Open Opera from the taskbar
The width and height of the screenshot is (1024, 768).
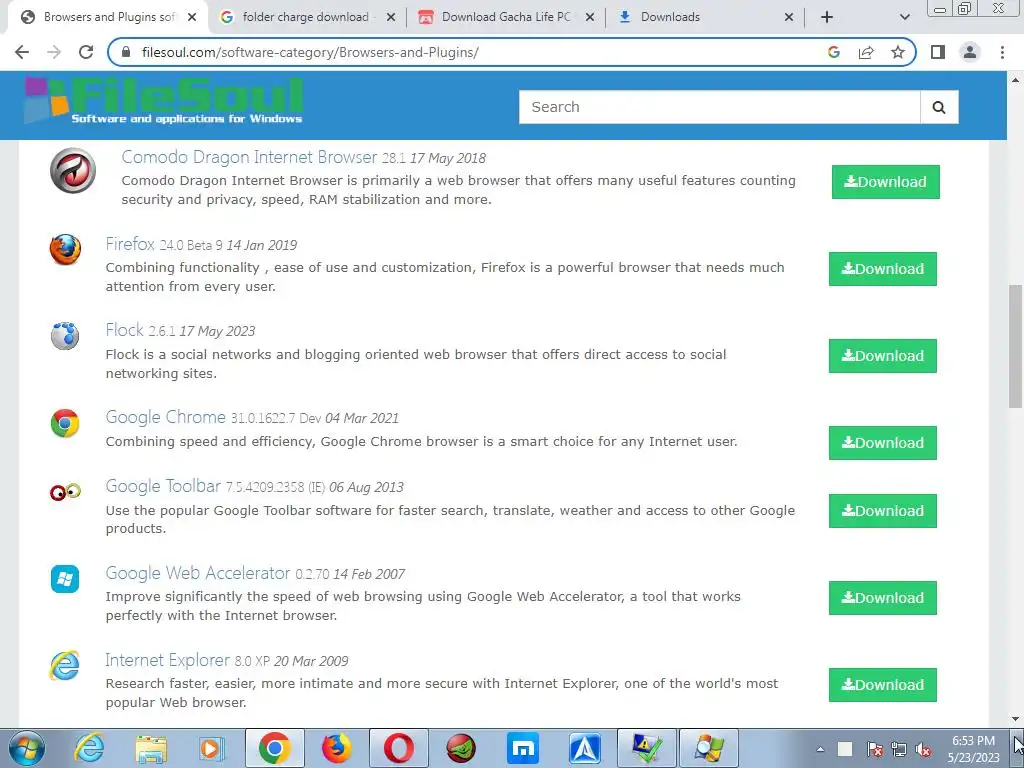(x=398, y=748)
